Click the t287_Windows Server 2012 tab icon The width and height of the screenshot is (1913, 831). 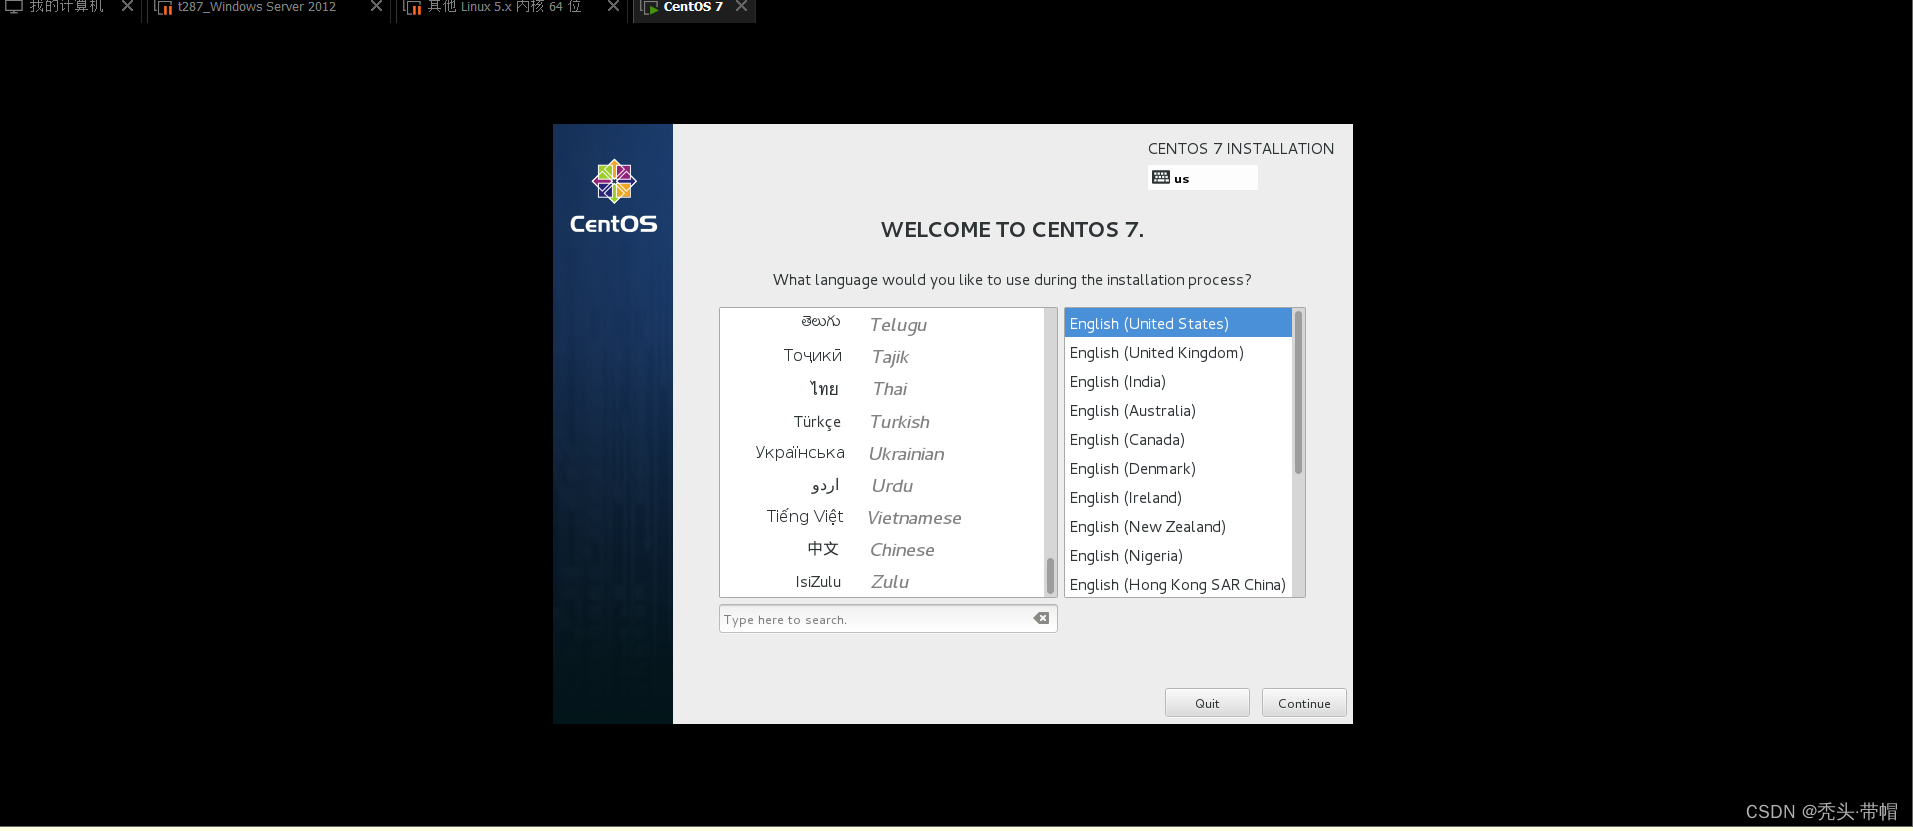click(163, 7)
